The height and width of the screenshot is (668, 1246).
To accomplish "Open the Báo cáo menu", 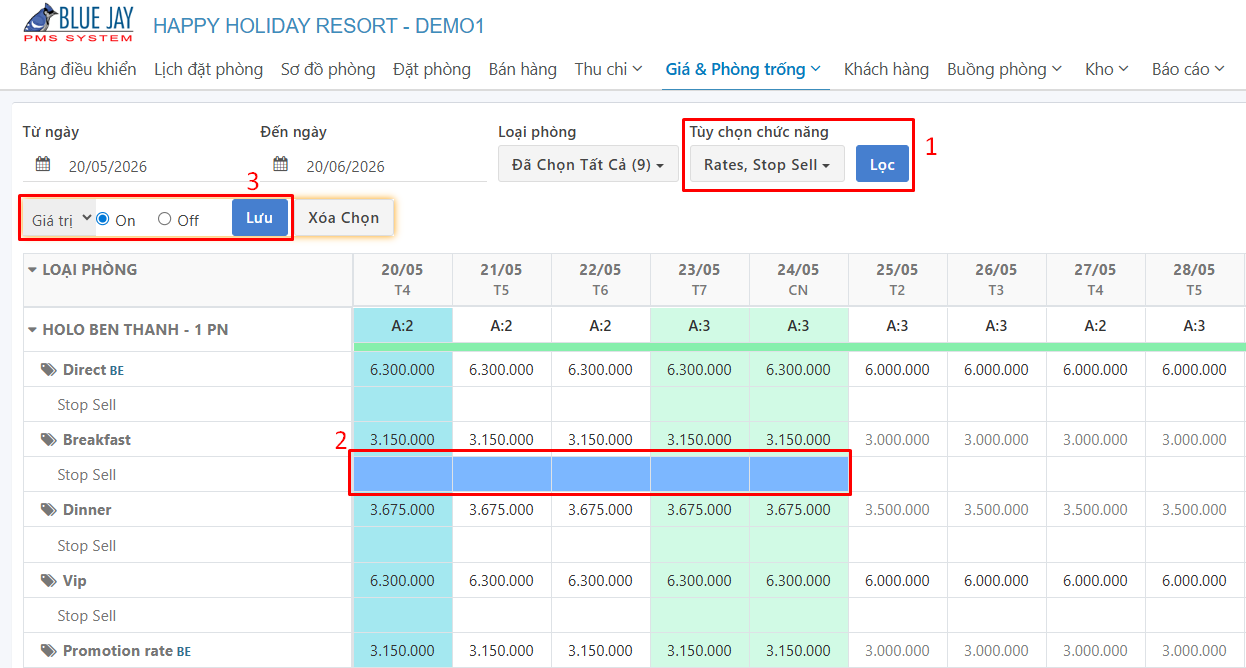I will point(1188,69).
